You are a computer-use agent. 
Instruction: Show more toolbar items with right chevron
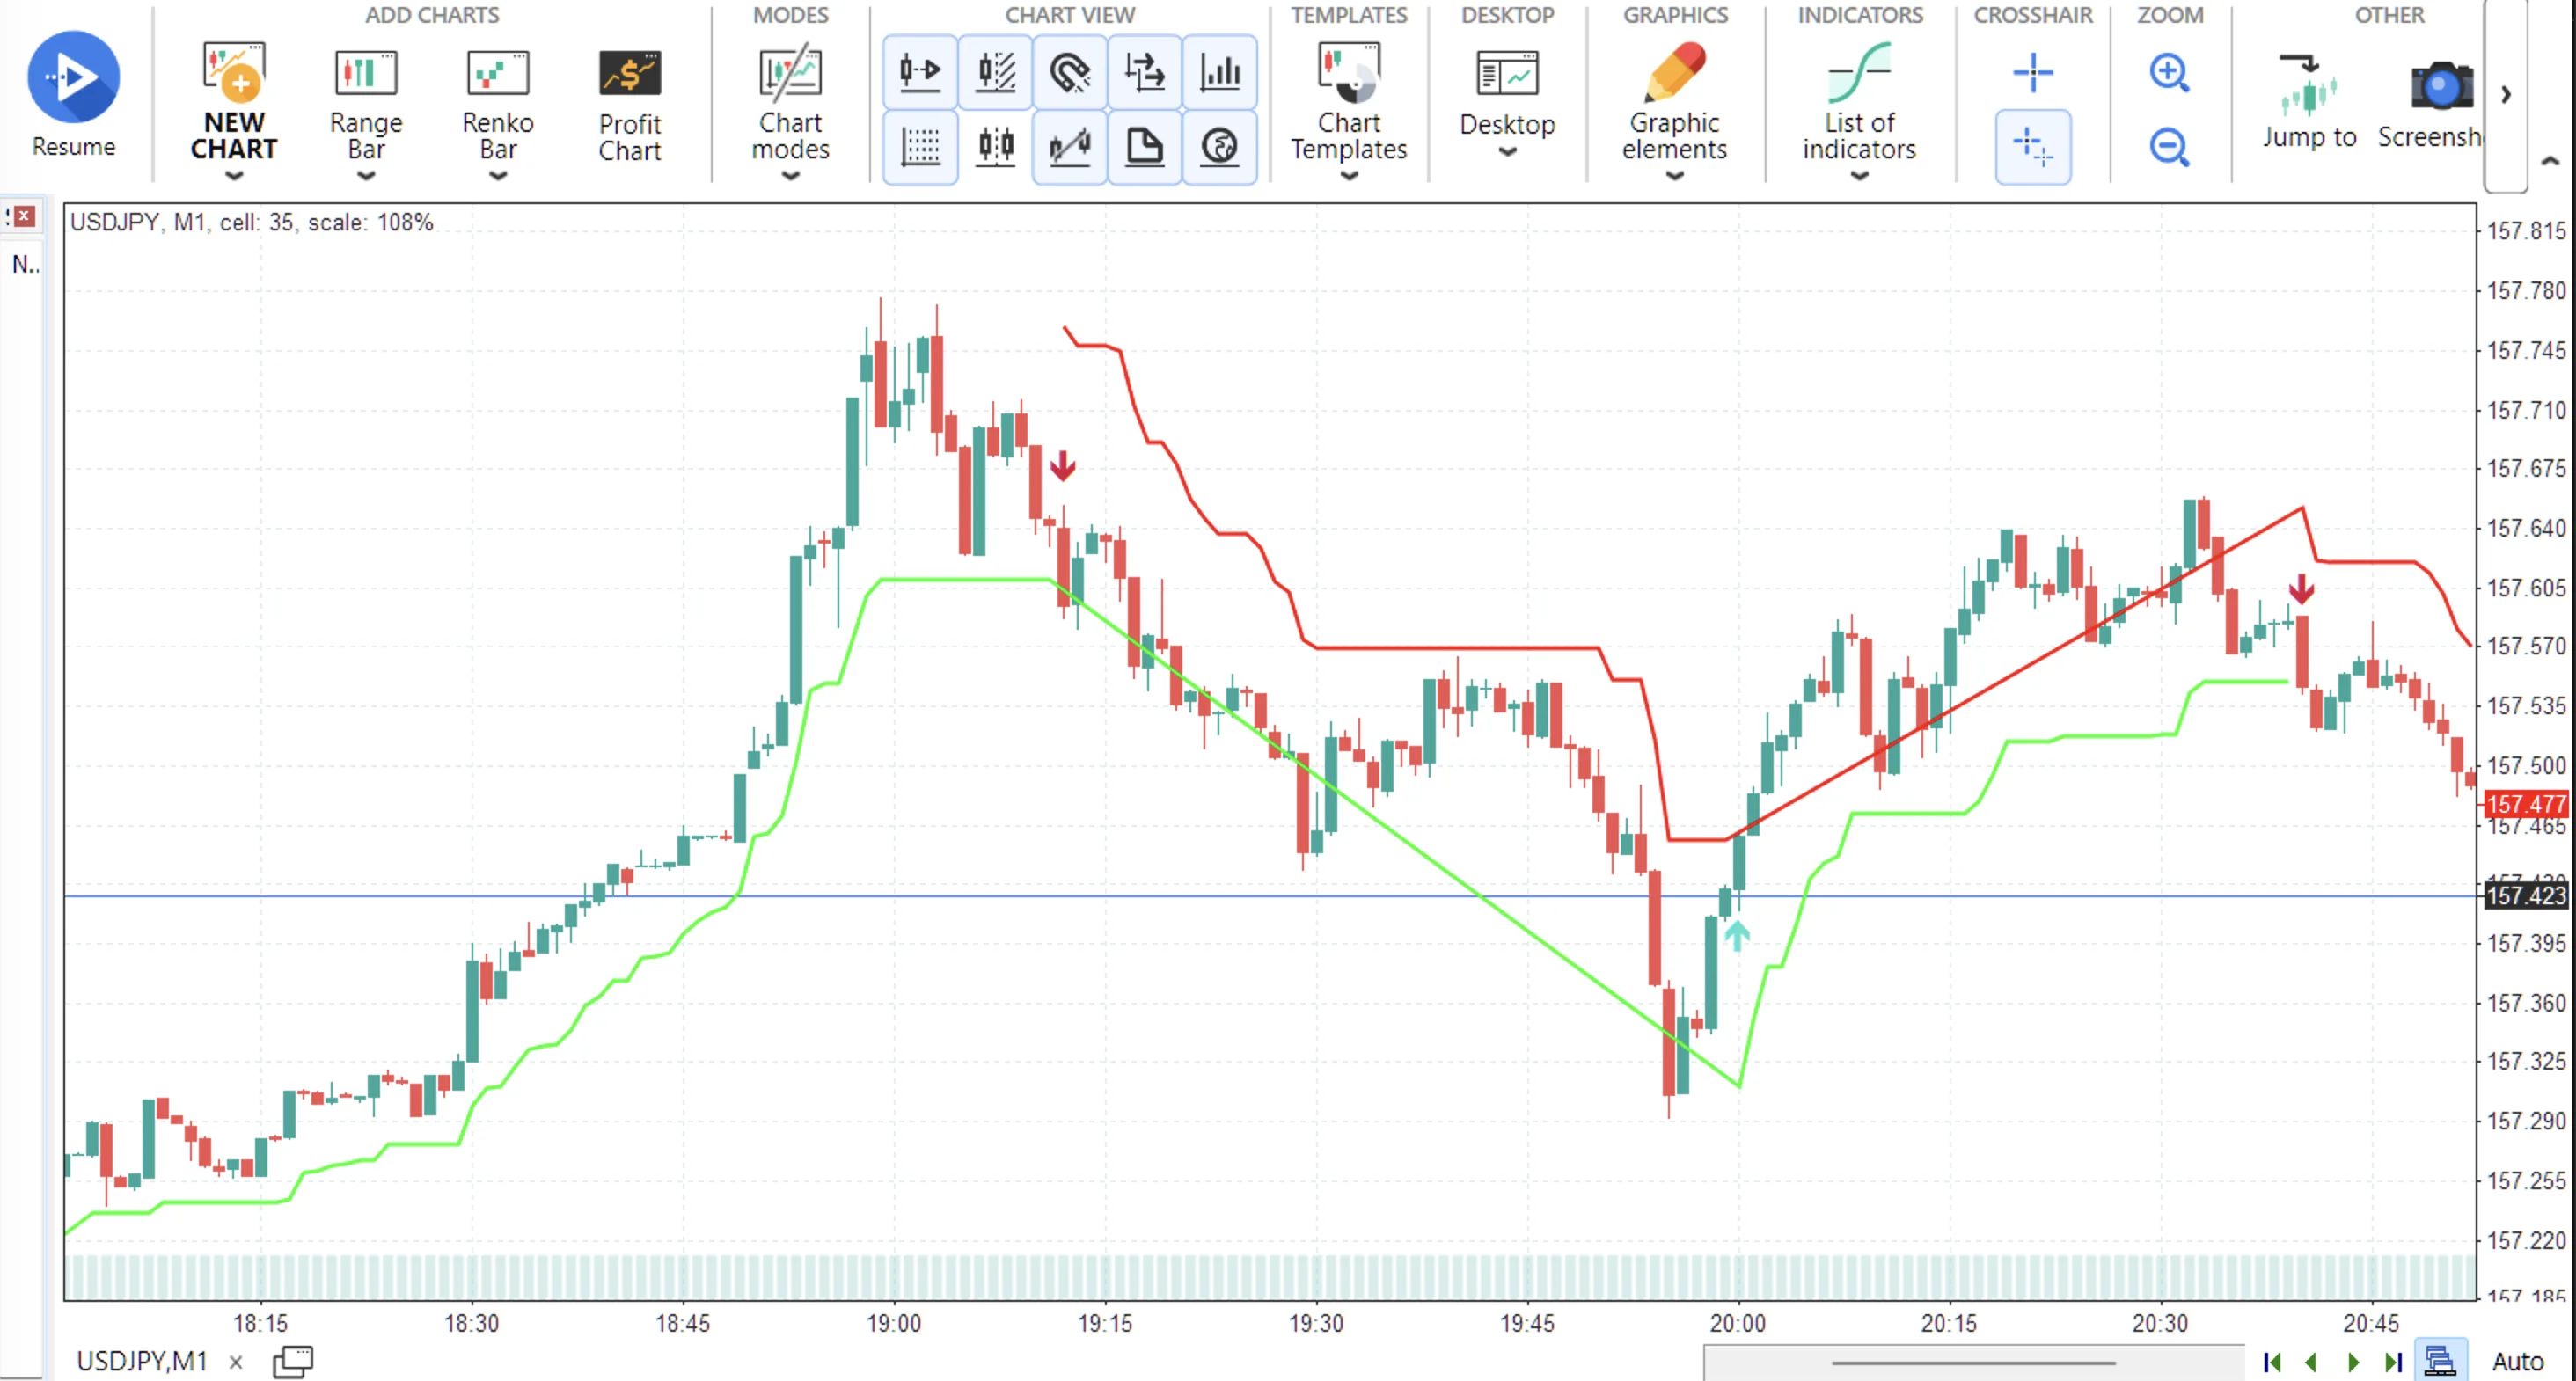[x=2506, y=94]
